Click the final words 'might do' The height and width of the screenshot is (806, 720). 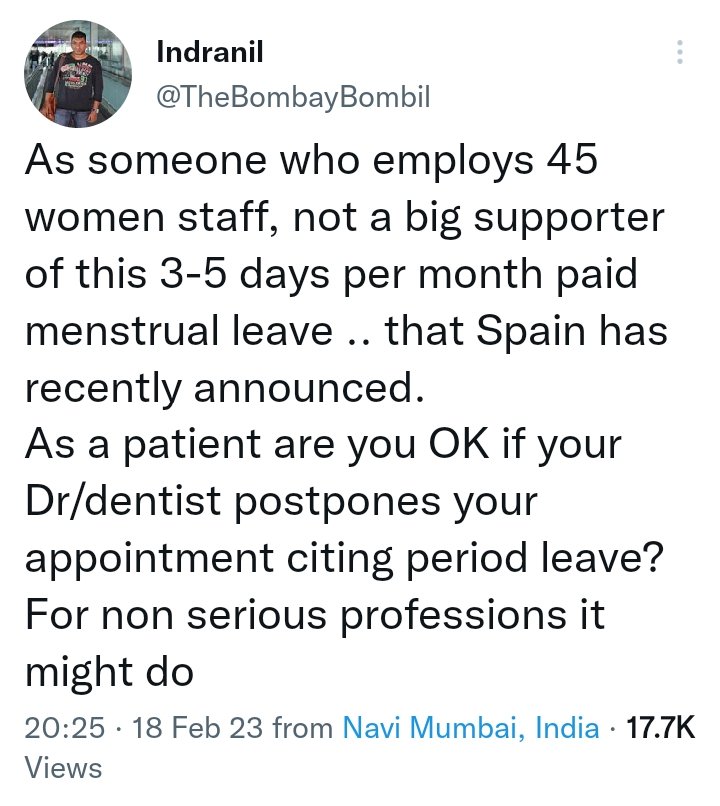pos(109,672)
